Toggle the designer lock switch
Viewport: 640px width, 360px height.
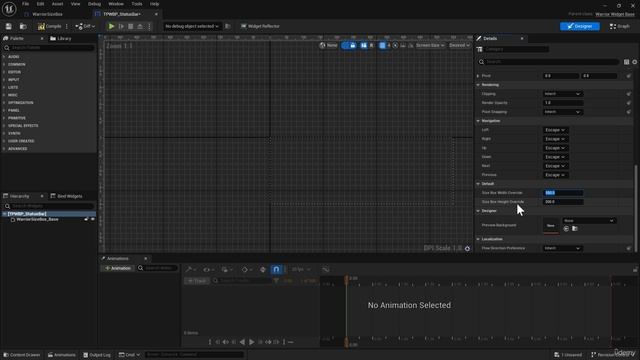click(349, 45)
